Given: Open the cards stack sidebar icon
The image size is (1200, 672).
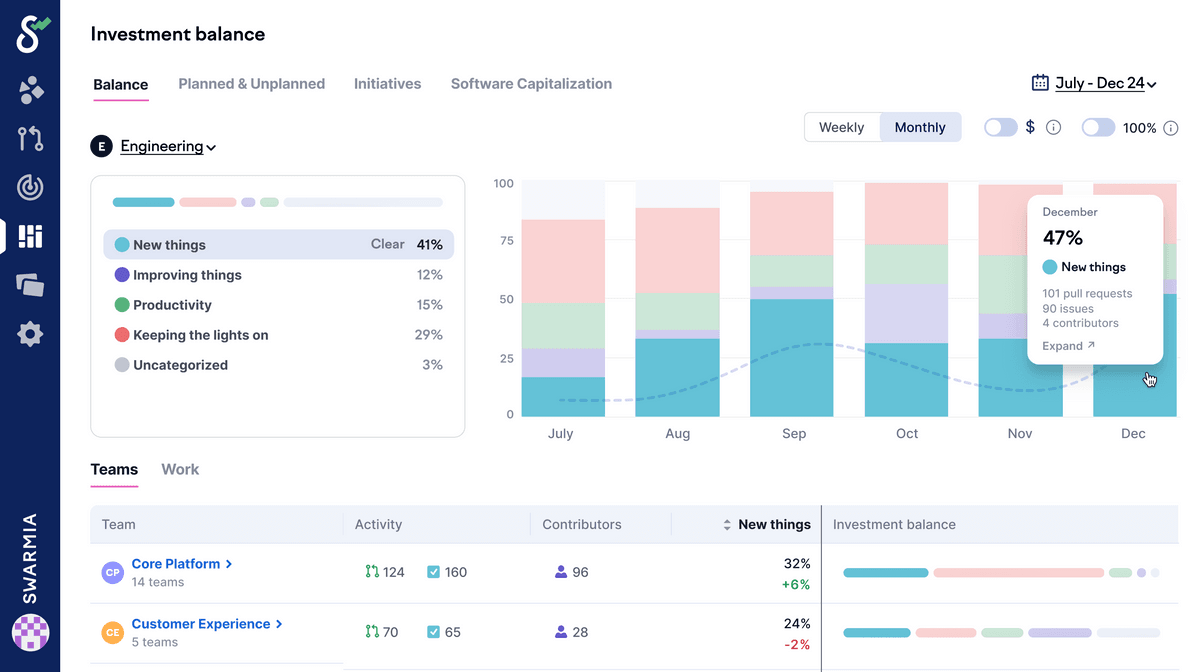Looking at the screenshot, I should point(30,285).
